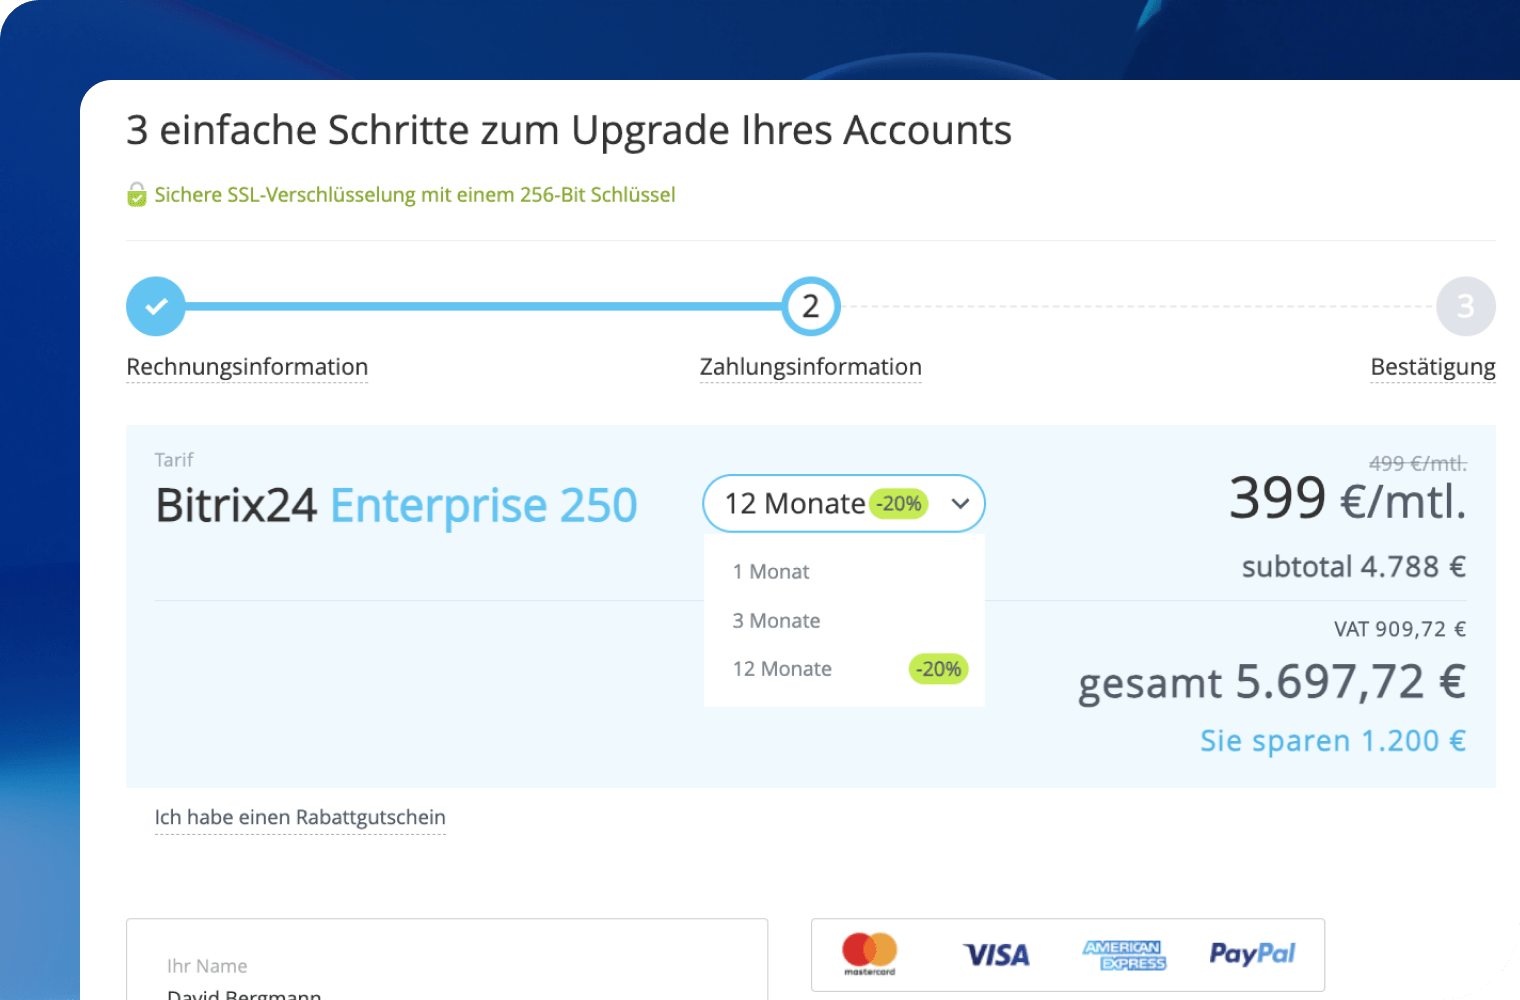Click the Sichere SSL-Verschlüsselung text
The width and height of the screenshot is (1520, 1000).
click(415, 194)
